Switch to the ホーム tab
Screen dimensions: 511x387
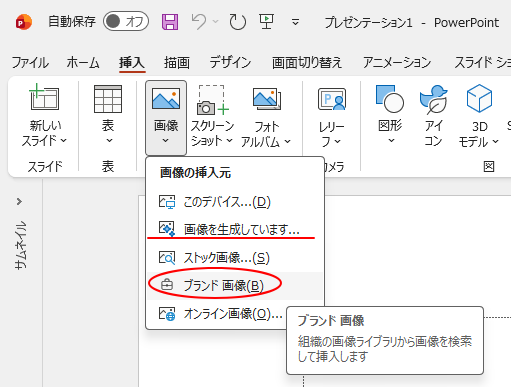point(83,62)
